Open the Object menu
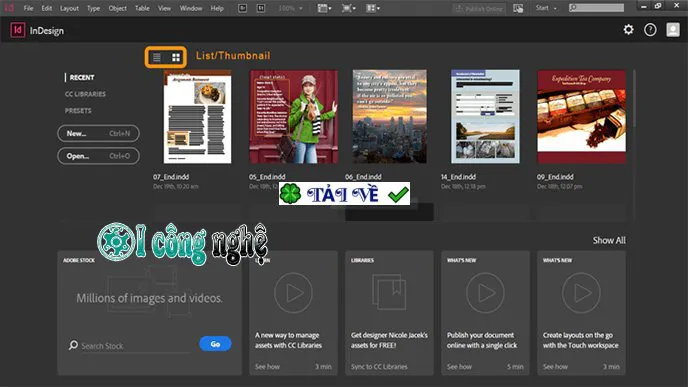This screenshot has width=688, height=387. [118, 8]
